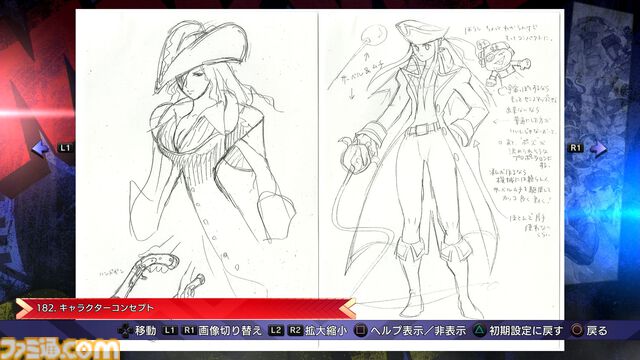The height and width of the screenshot is (360, 640).
Task: Click 戻る to go back
Action: (597, 331)
